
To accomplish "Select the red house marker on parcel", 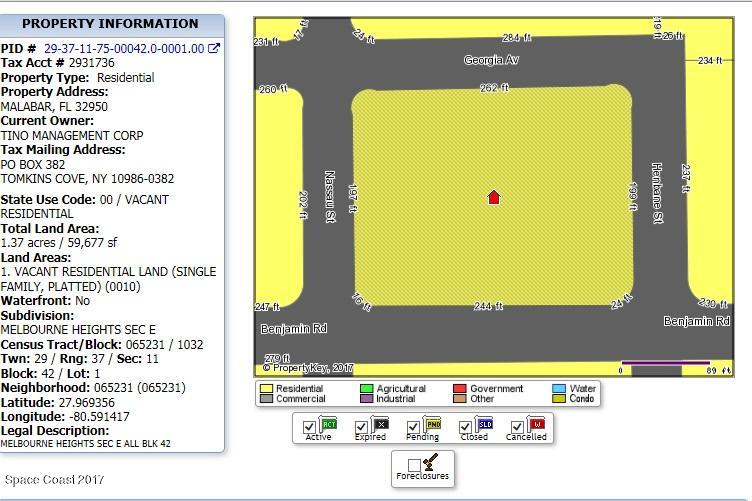I will [x=494, y=197].
